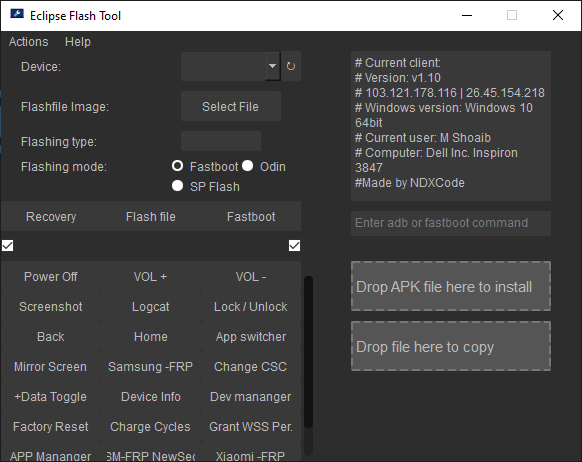The width and height of the screenshot is (582, 462).
Task: Click the Samsung -FRP button
Action: (151, 367)
